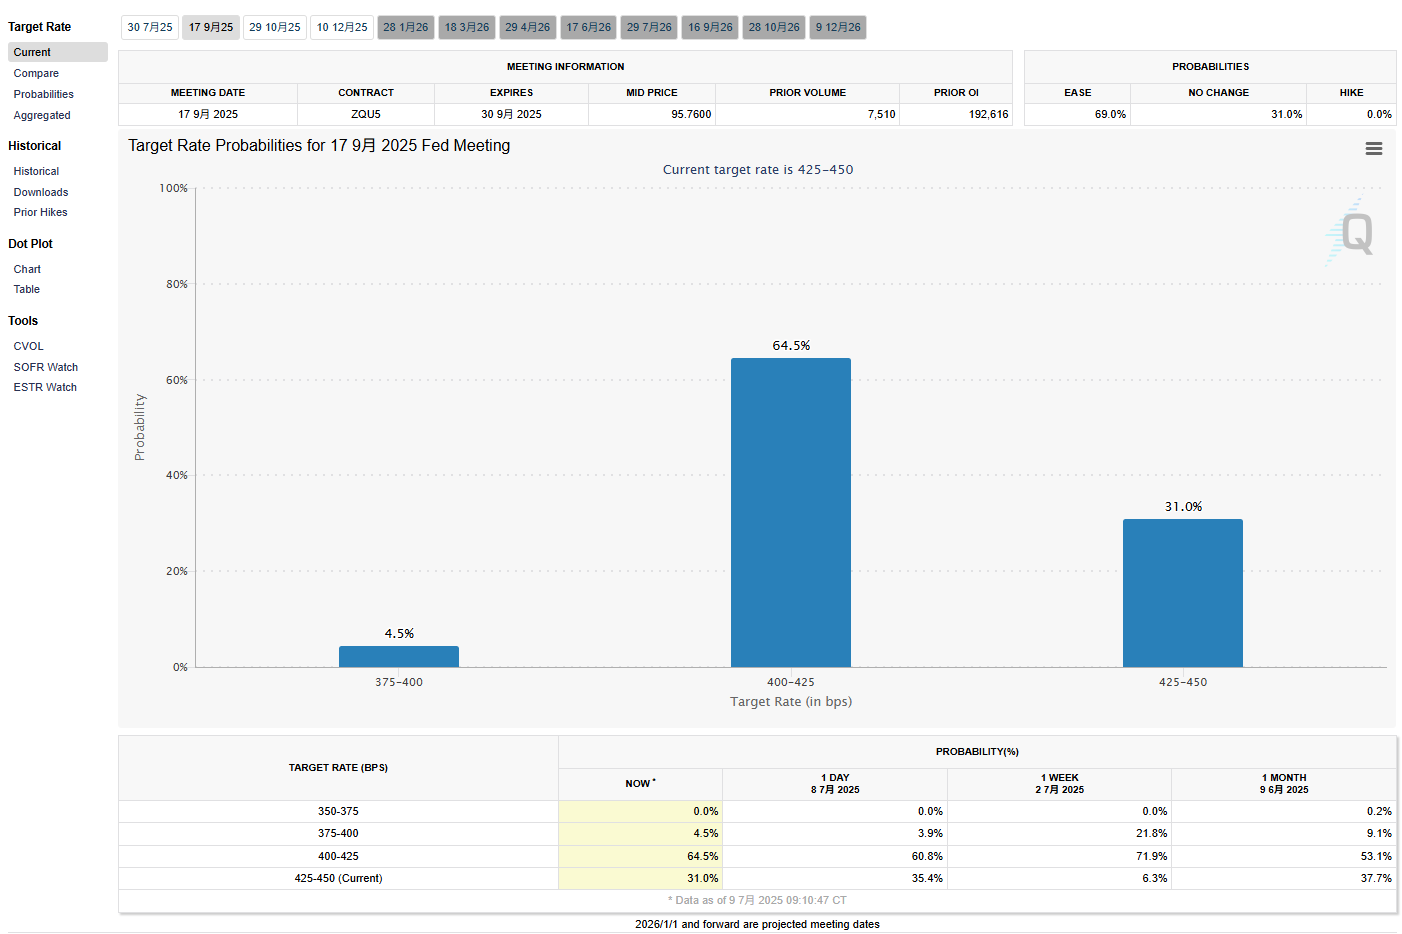Open the chart hamburger menu icon
Screen dimensions: 1402x934
(x=1373, y=148)
